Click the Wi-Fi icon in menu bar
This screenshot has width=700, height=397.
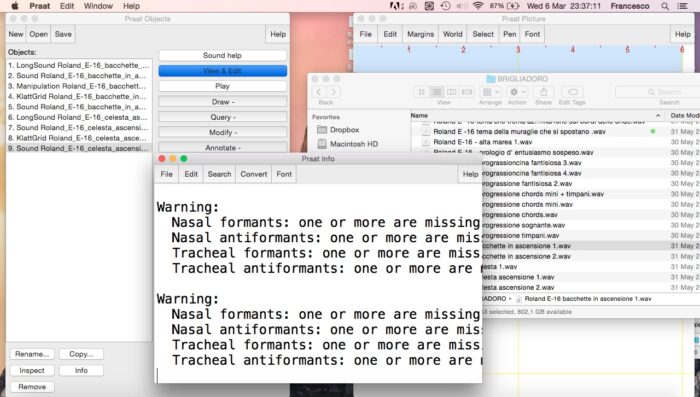[x=478, y=6]
